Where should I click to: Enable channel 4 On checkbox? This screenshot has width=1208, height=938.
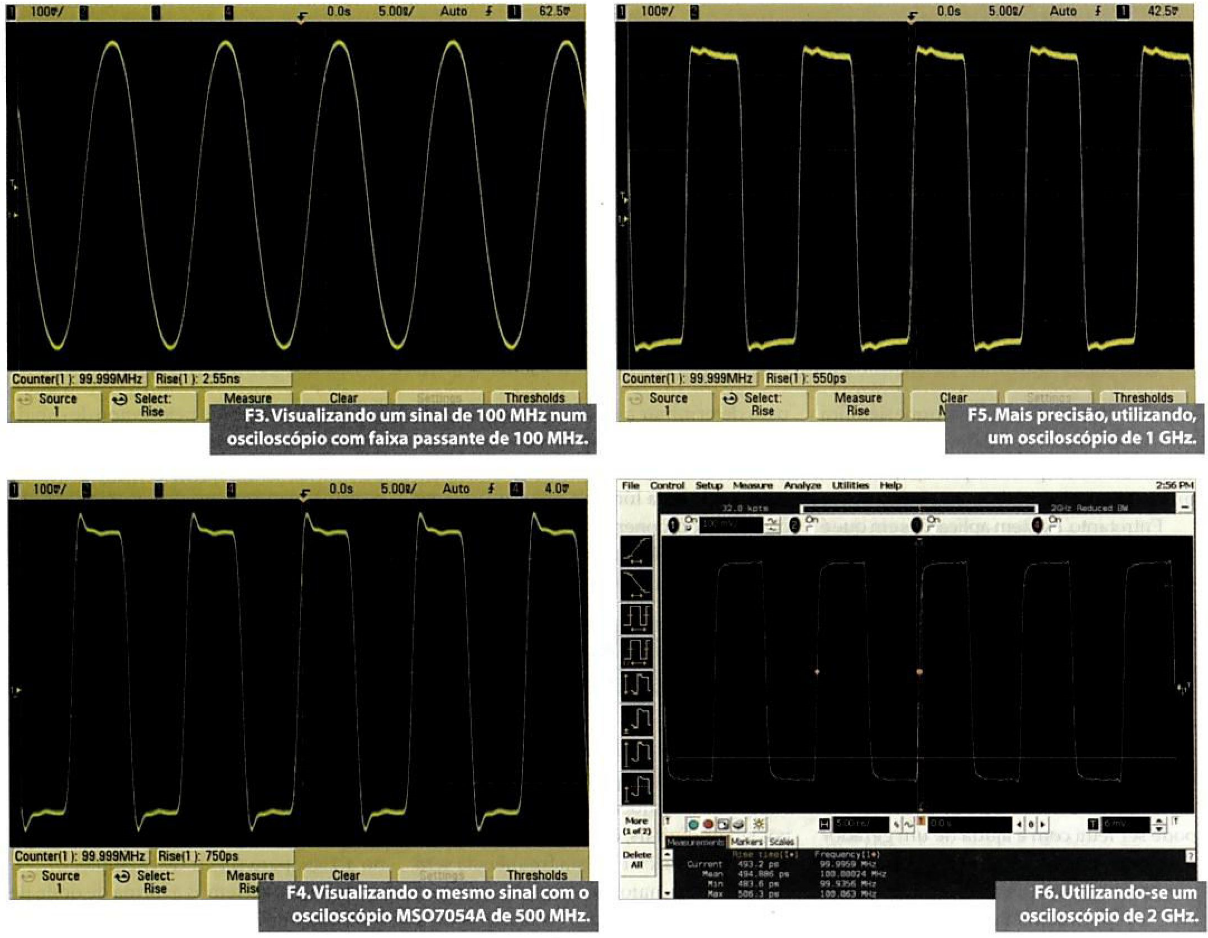[x=1053, y=519]
